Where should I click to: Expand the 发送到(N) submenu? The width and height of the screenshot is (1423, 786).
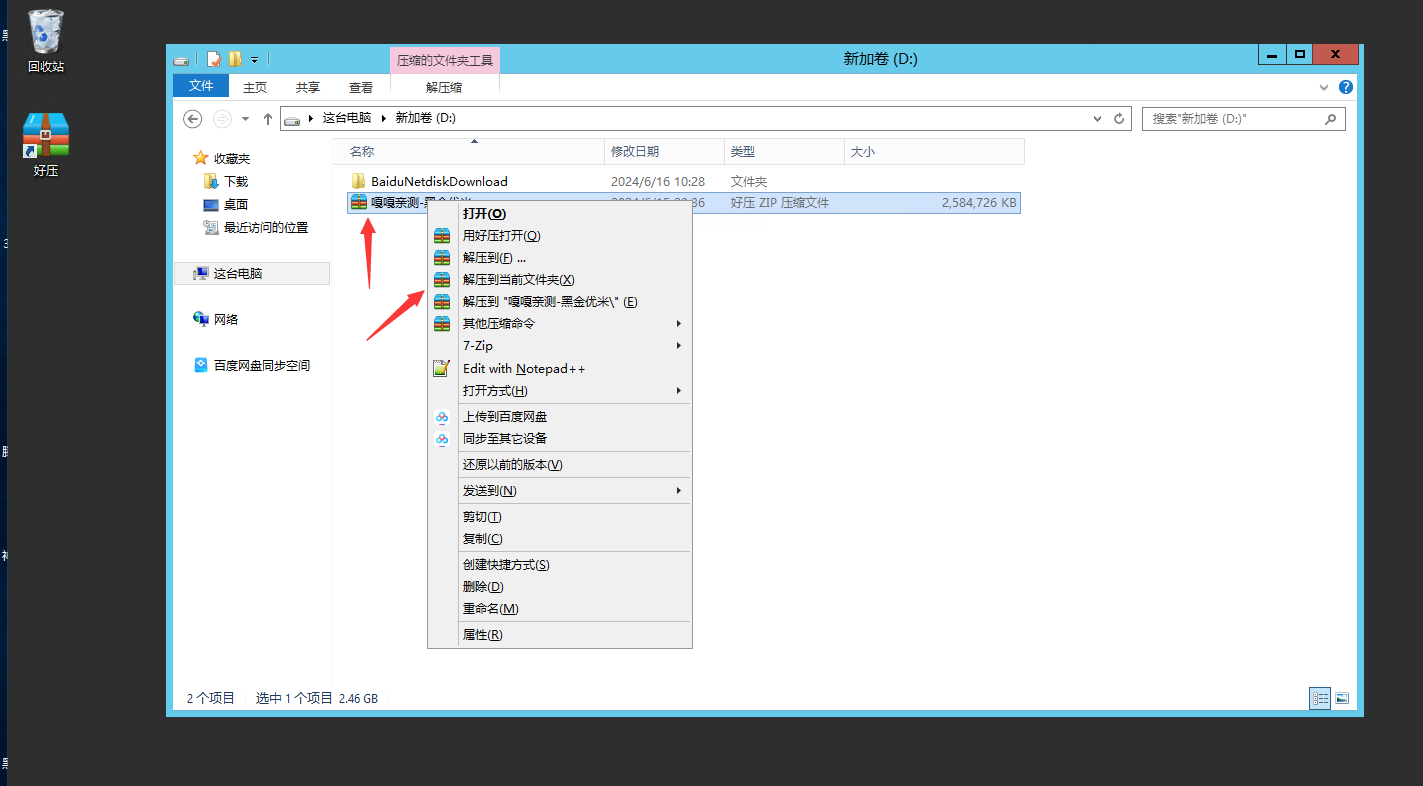tap(560, 490)
